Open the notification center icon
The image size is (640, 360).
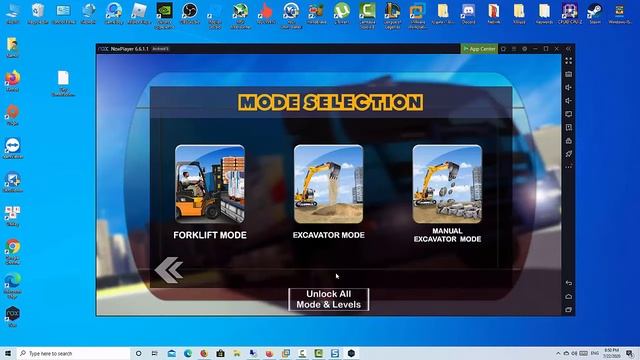[x=630, y=353]
